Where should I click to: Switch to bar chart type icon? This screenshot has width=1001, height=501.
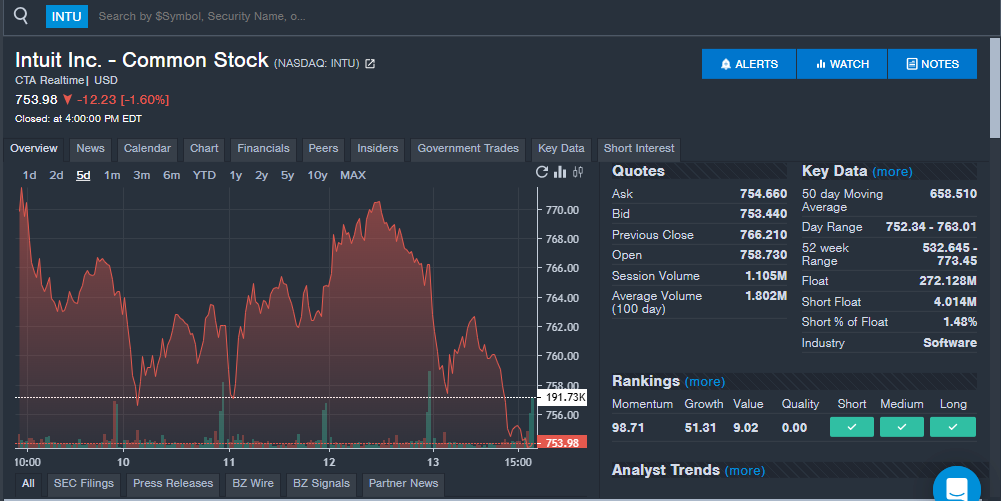(561, 172)
